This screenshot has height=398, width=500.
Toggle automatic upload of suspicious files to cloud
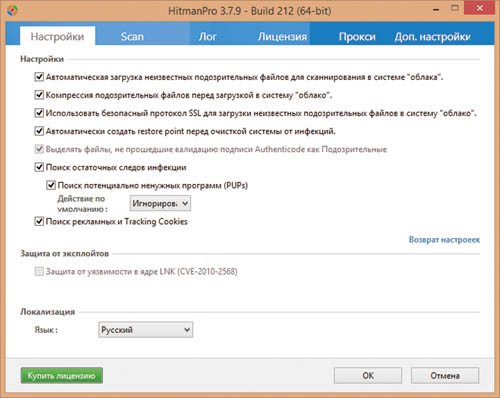[39, 77]
